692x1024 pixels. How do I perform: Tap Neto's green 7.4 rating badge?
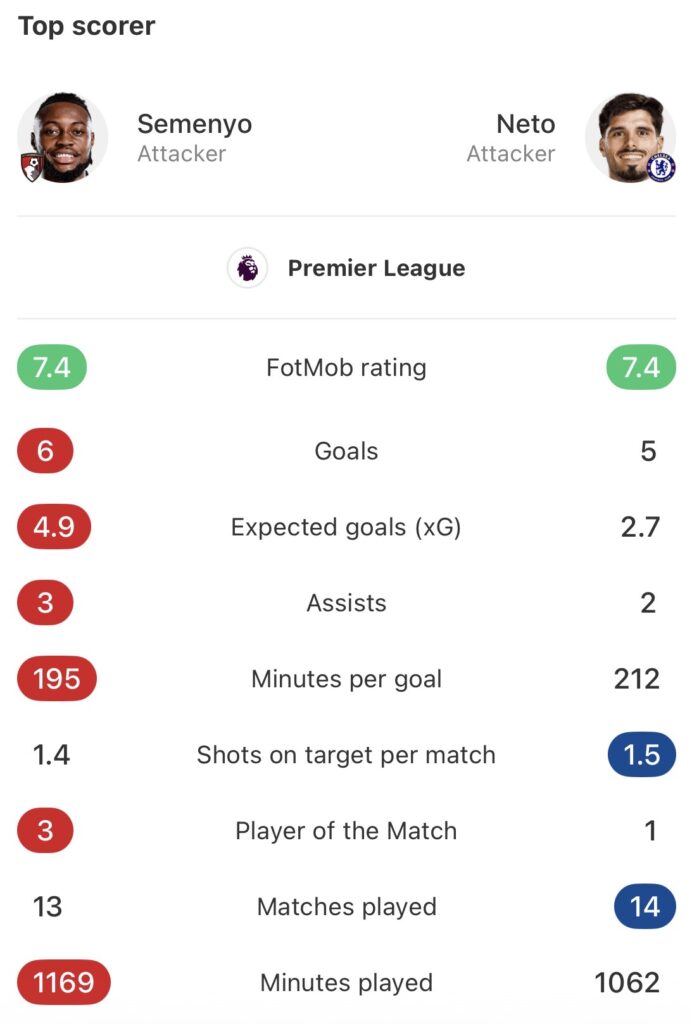click(641, 368)
